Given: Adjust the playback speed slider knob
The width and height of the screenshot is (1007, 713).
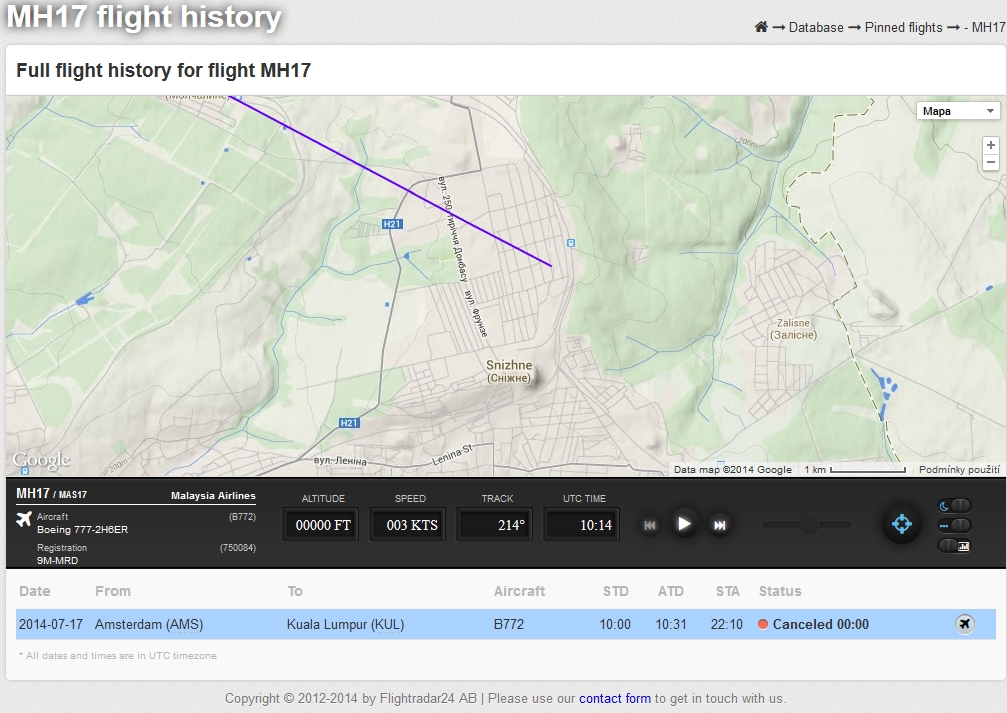Looking at the screenshot, I should click(x=809, y=524).
